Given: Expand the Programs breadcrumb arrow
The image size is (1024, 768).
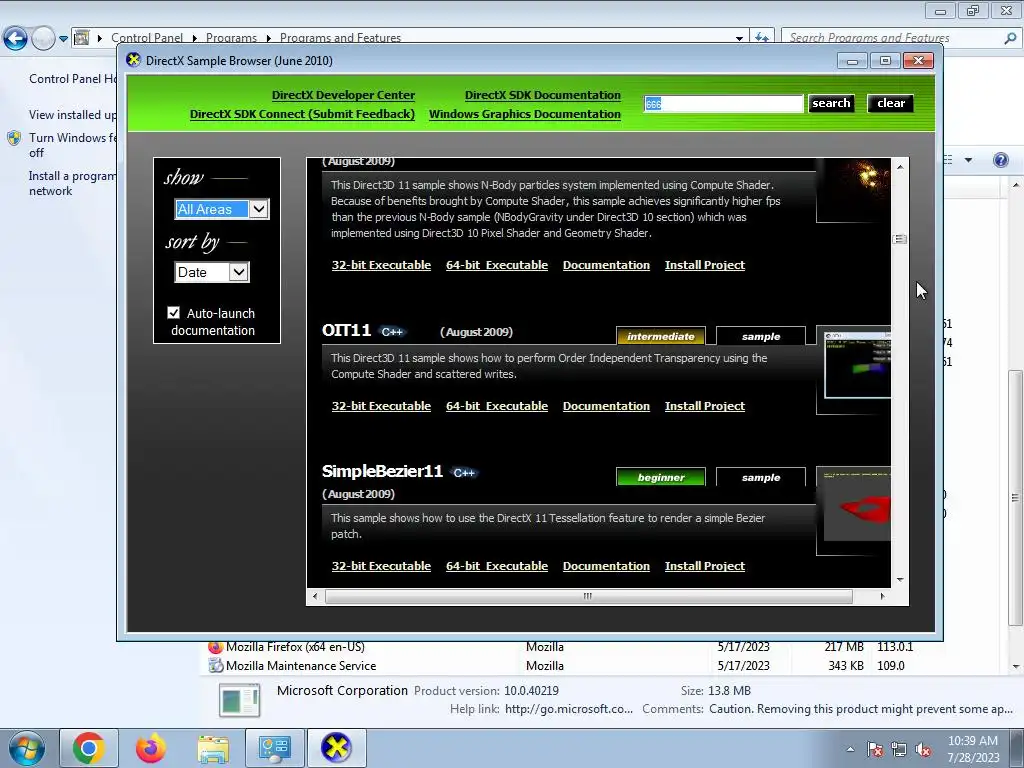Looking at the screenshot, I should [268, 38].
